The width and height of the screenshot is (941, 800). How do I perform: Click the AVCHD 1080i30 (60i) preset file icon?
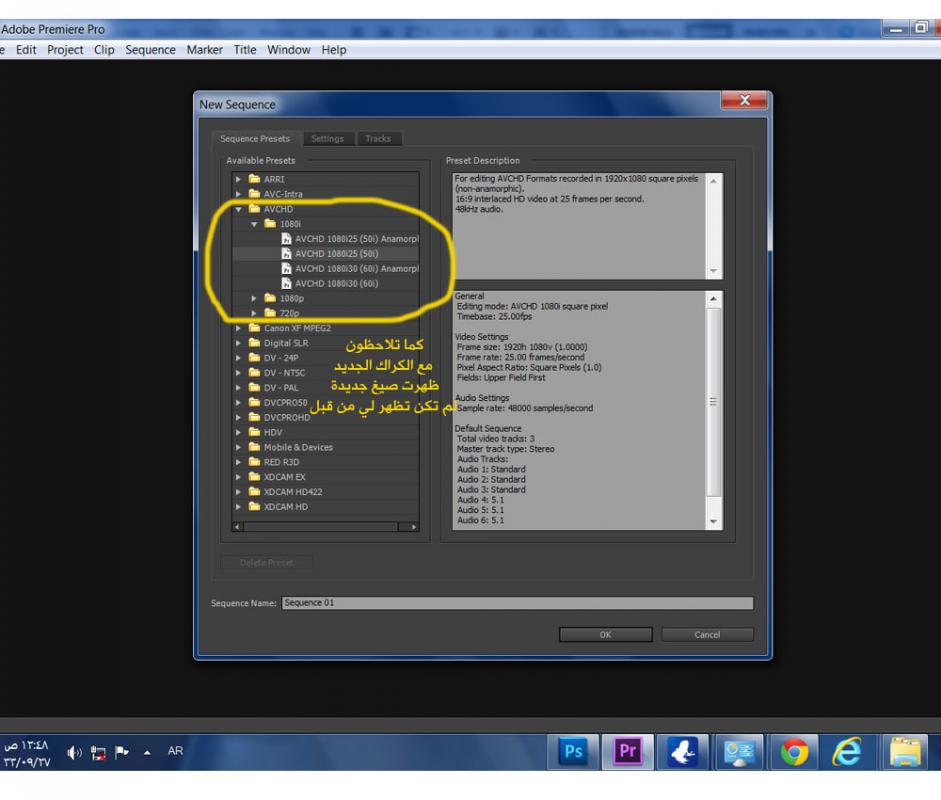point(286,284)
